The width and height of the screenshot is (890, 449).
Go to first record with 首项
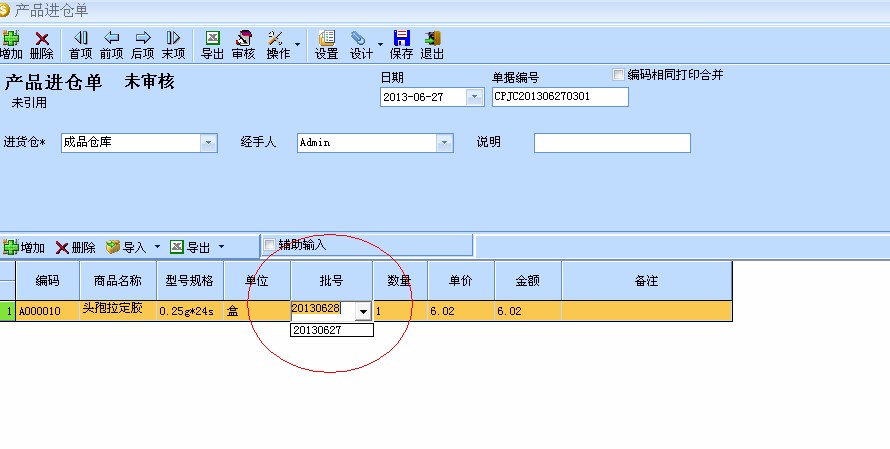pos(81,45)
